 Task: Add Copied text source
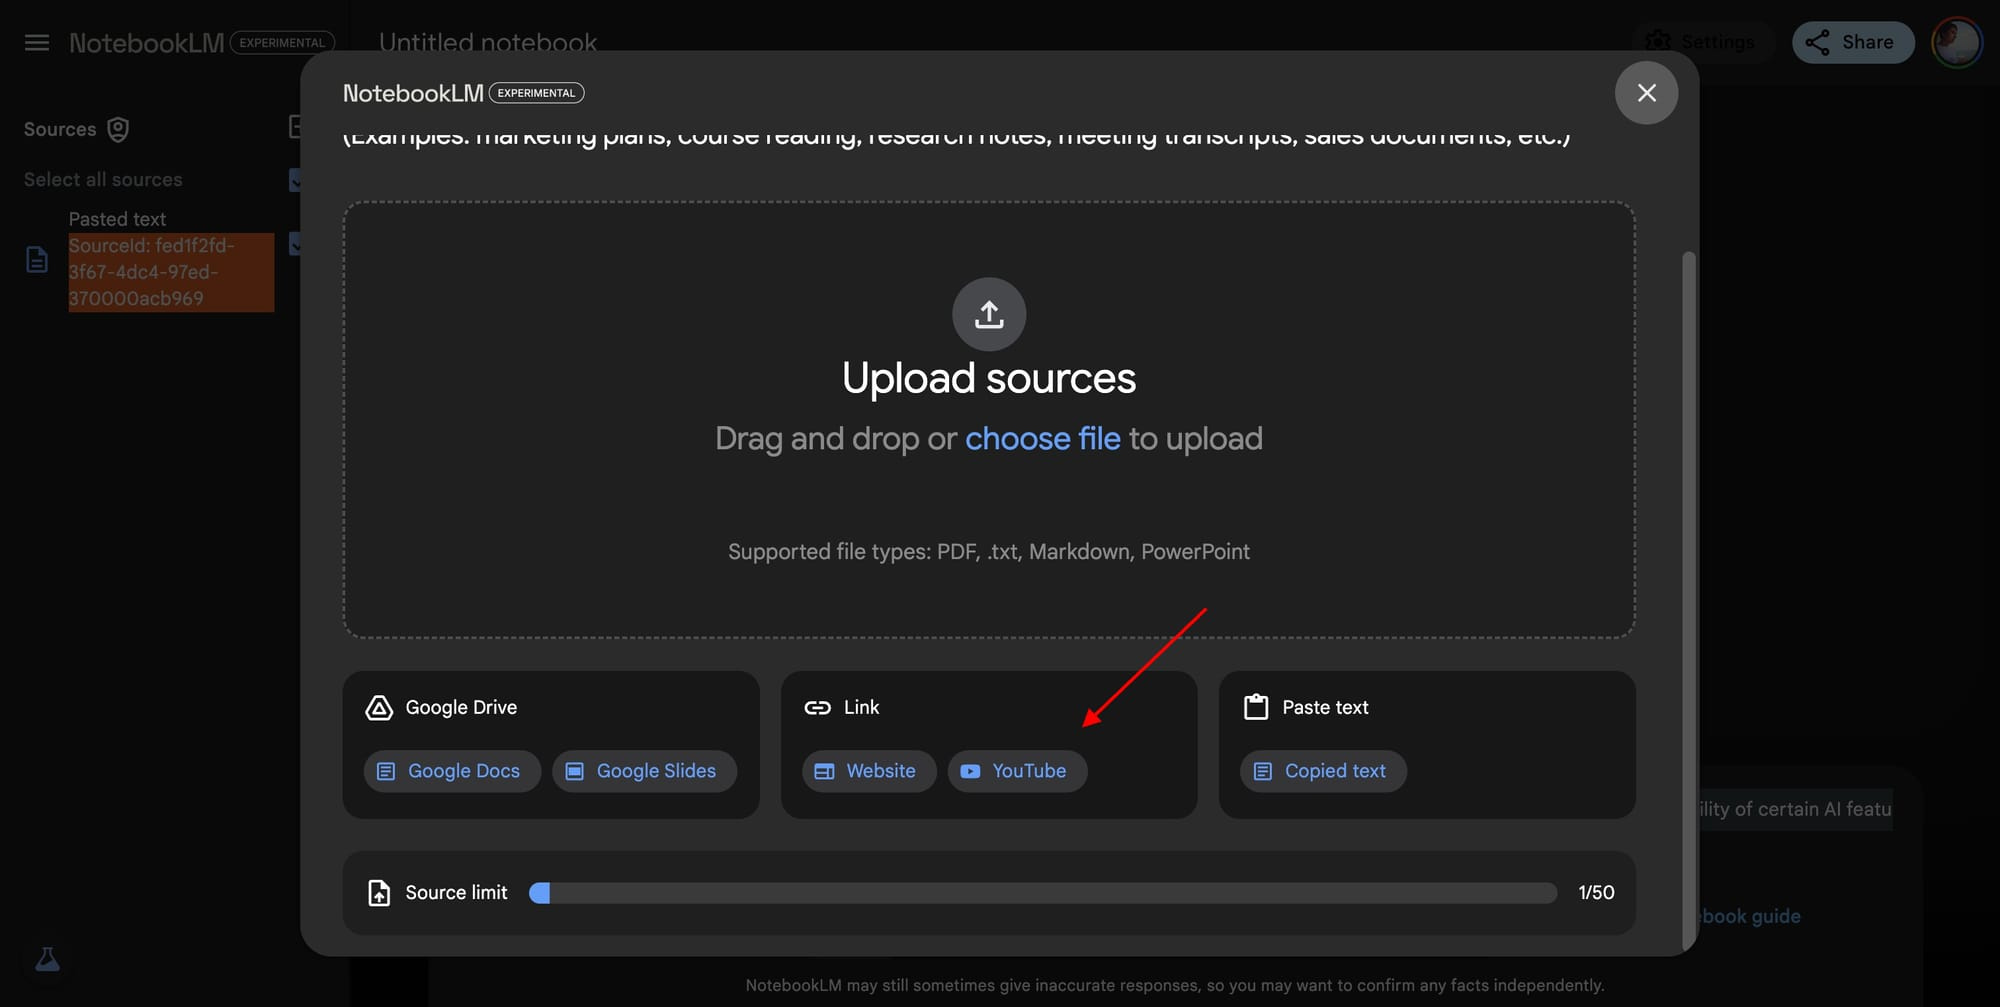pos(1323,771)
